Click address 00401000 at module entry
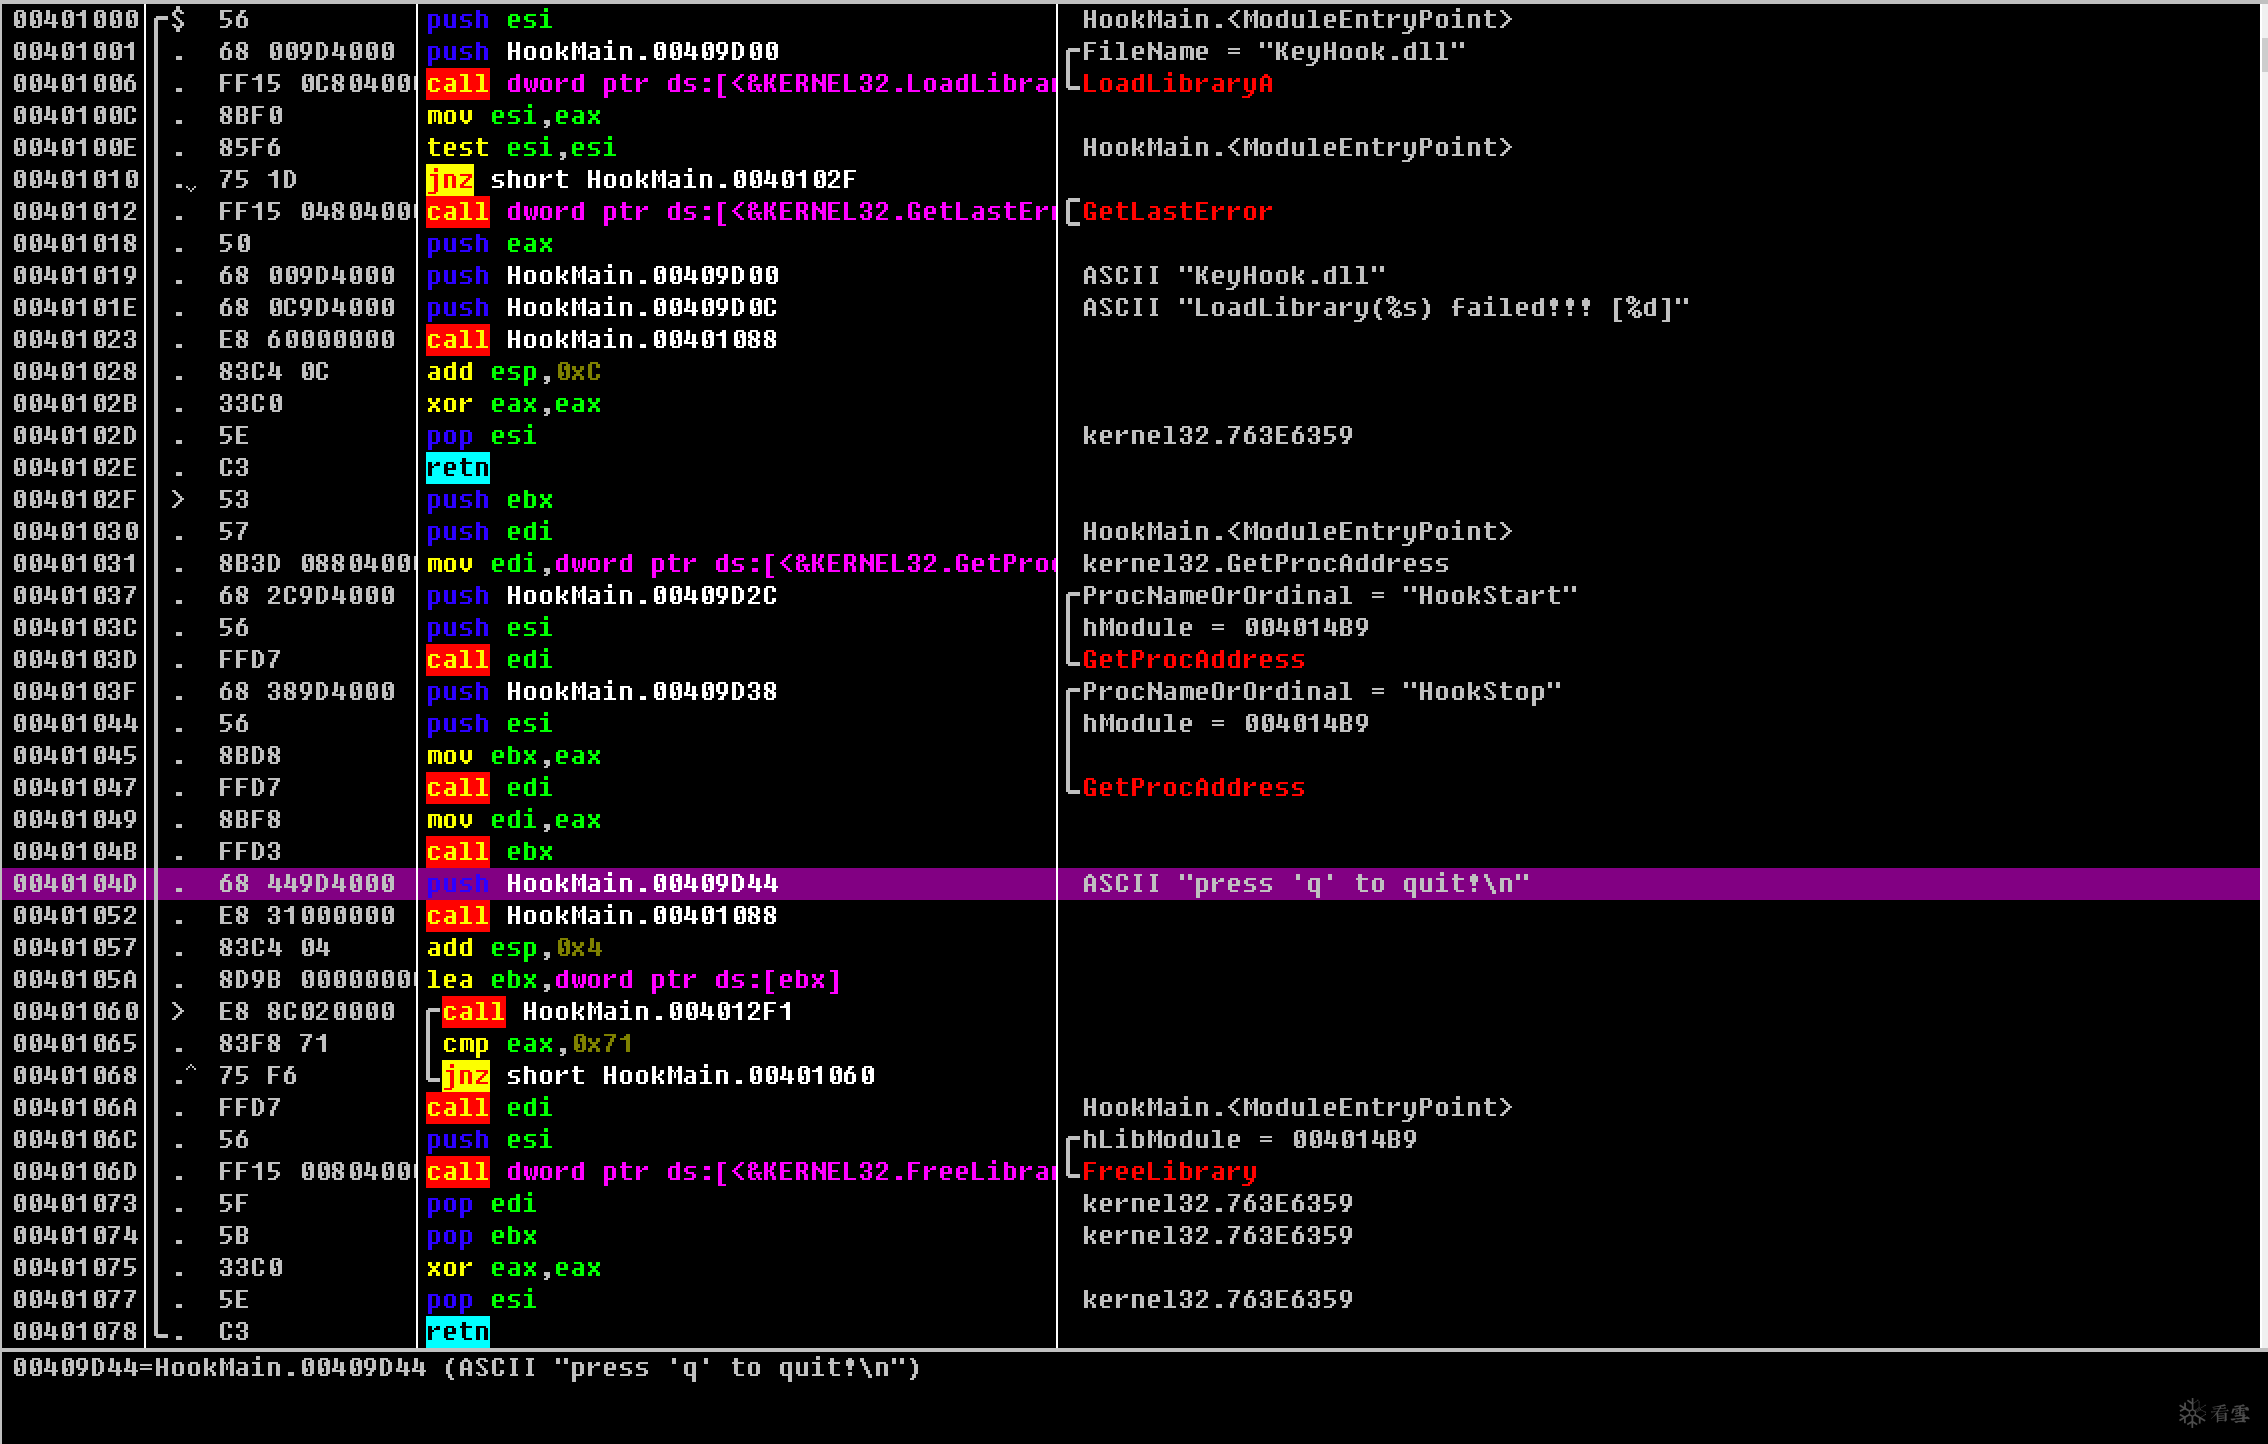The height and width of the screenshot is (1444, 2268). pos(75,19)
